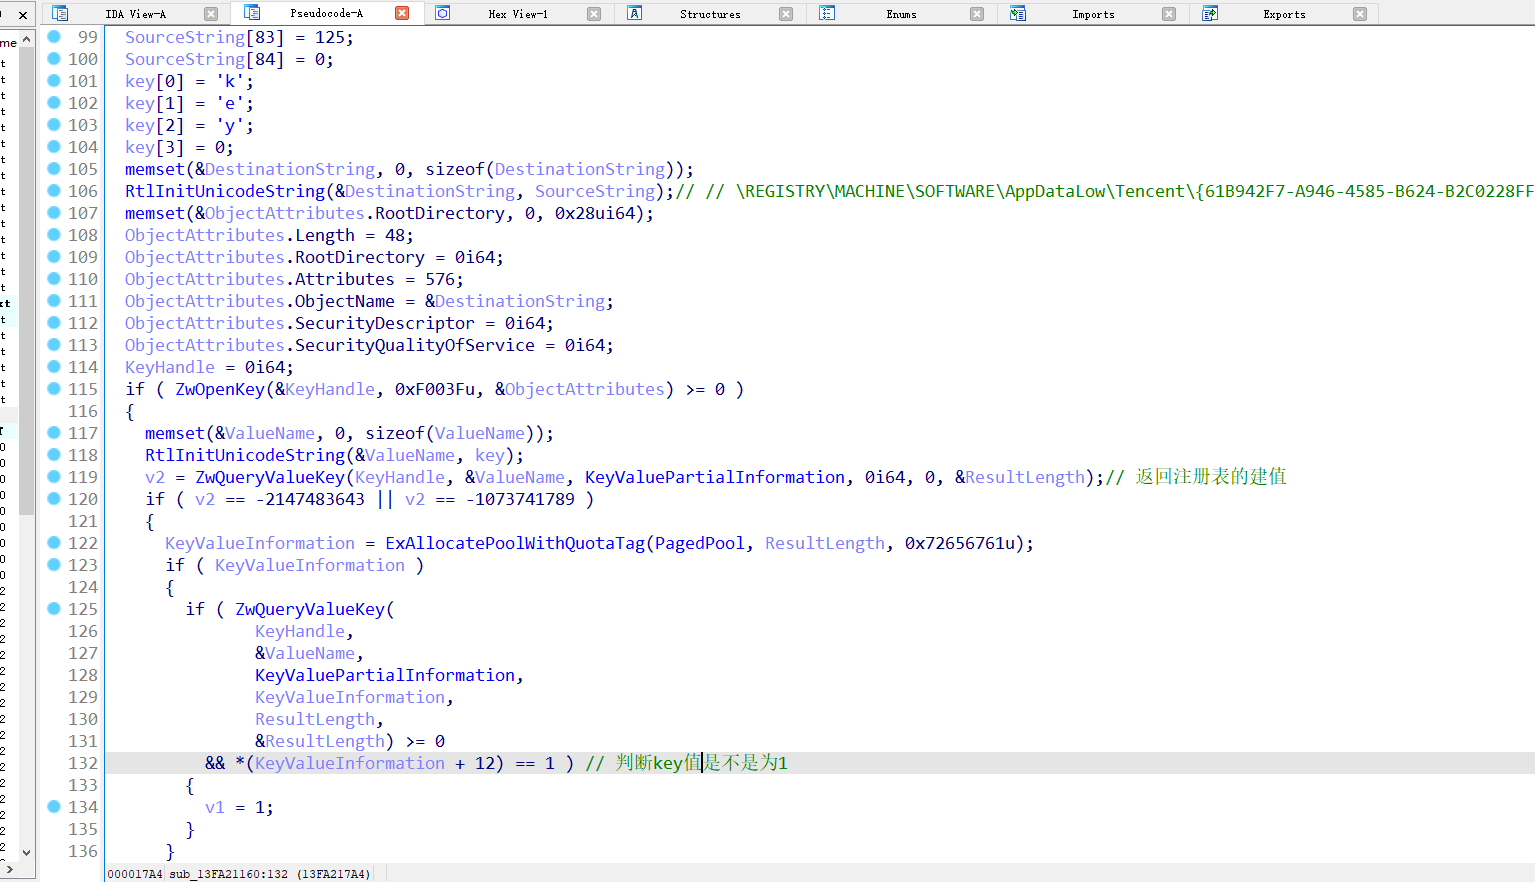Click the Pseudocode-A tab icon
Screen dimensions: 1535x882
[x=252, y=12]
